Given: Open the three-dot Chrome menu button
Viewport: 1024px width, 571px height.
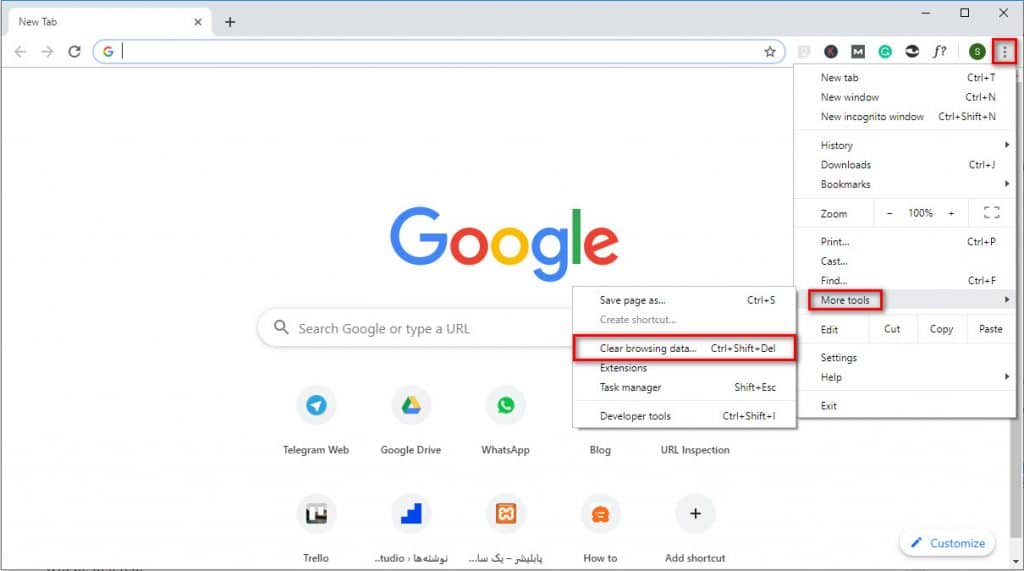Looking at the screenshot, I should (1004, 51).
